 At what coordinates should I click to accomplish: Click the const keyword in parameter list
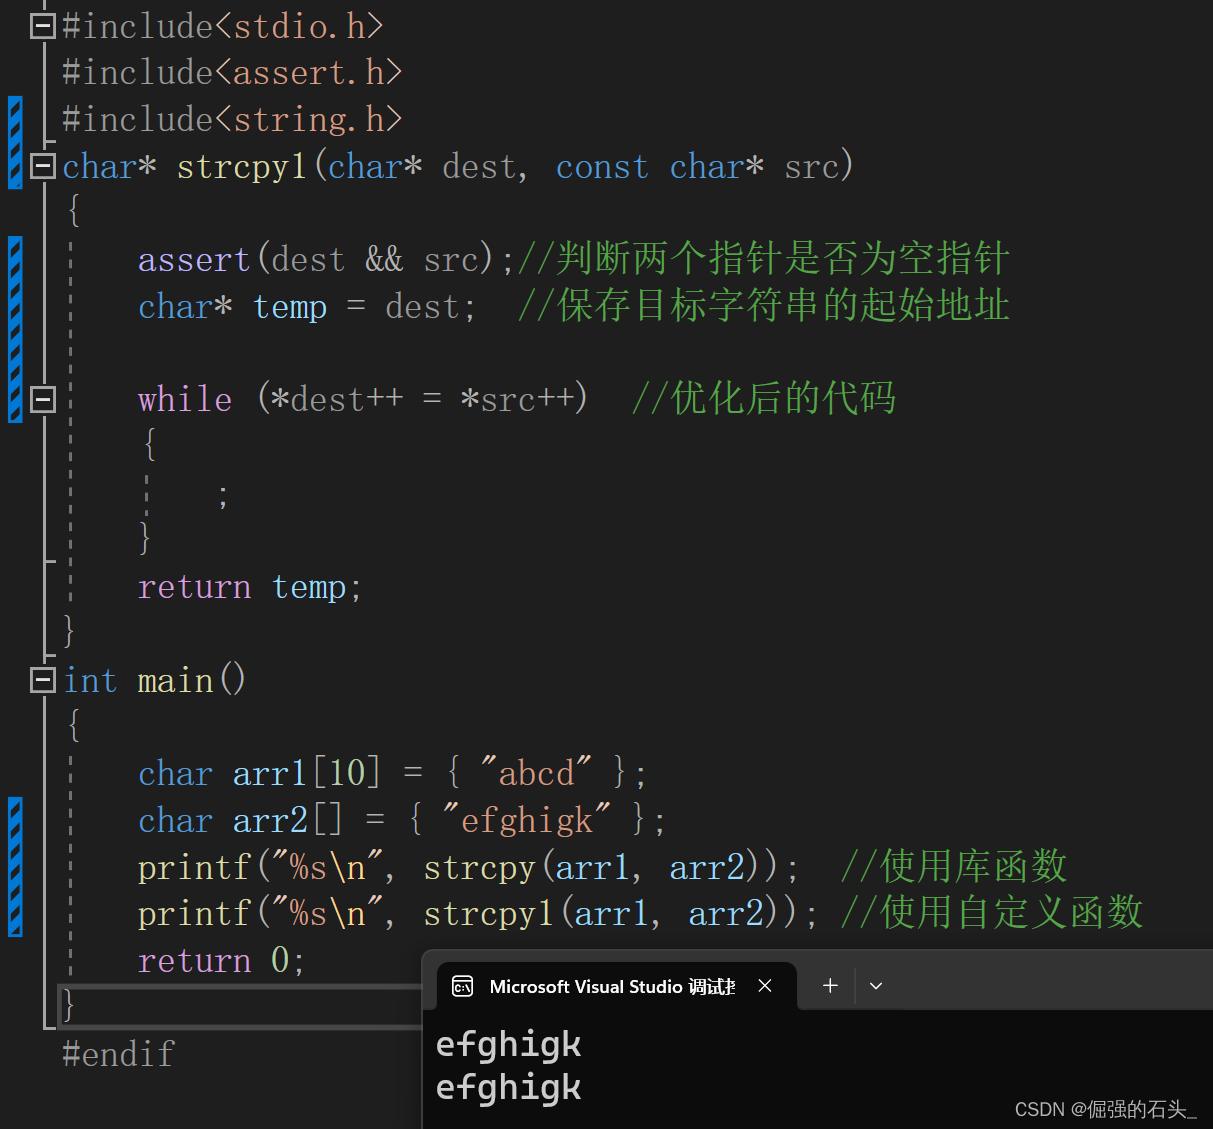(x=602, y=167)
